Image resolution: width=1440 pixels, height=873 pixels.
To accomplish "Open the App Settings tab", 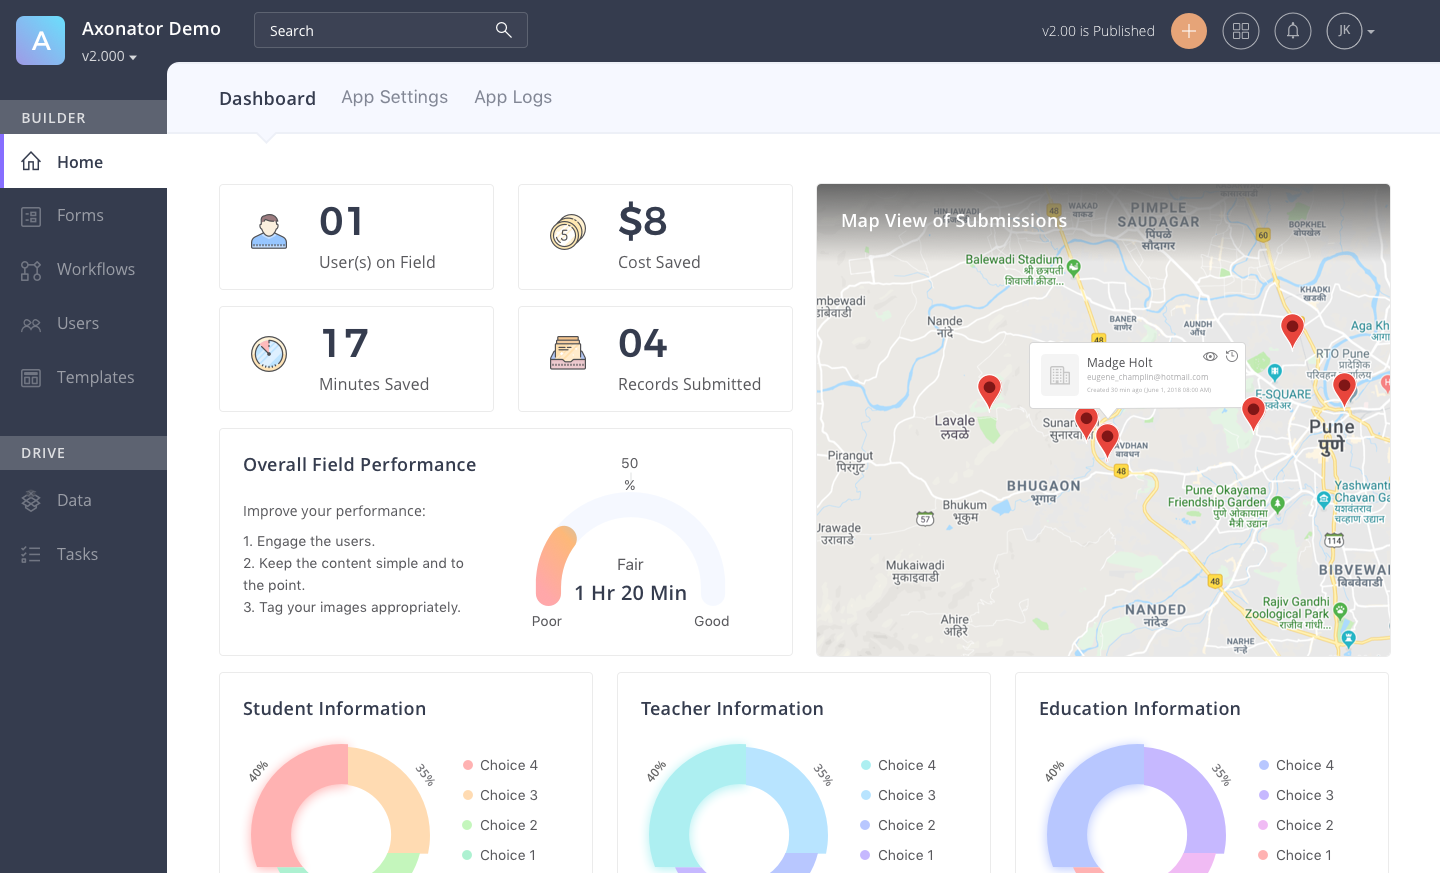I will (394, 97).
